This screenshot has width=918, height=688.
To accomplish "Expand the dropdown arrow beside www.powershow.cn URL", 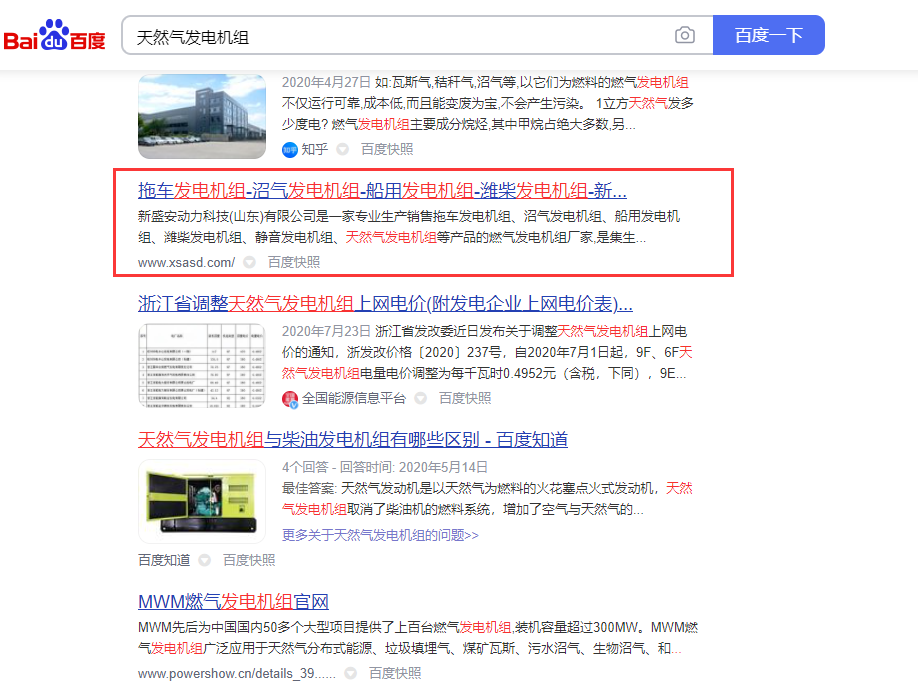I will [x=351, y=673].
